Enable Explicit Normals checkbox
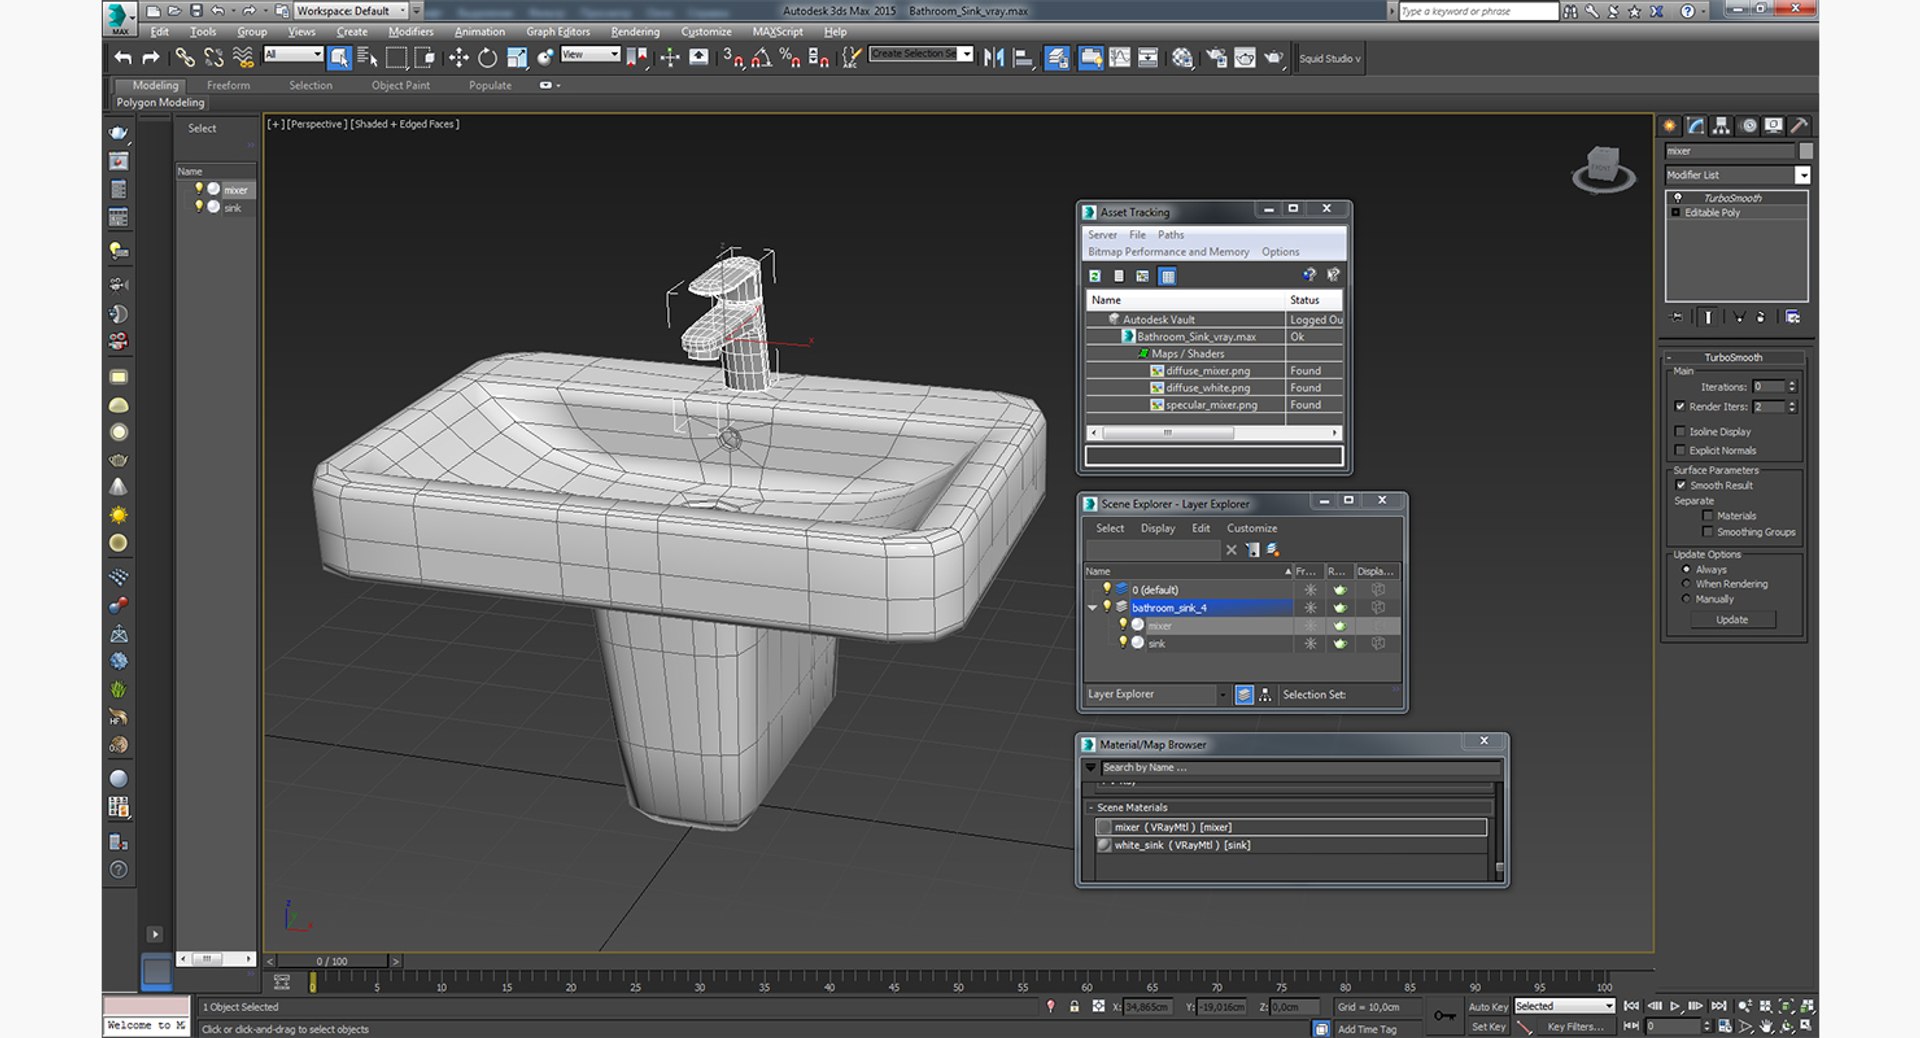 (1680, 450)
